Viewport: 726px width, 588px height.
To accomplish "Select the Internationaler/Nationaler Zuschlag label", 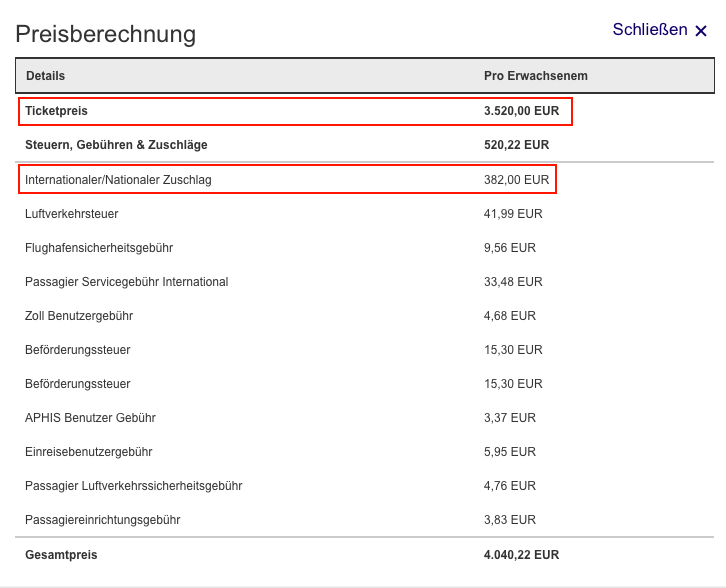I will (x=118, y=180).
